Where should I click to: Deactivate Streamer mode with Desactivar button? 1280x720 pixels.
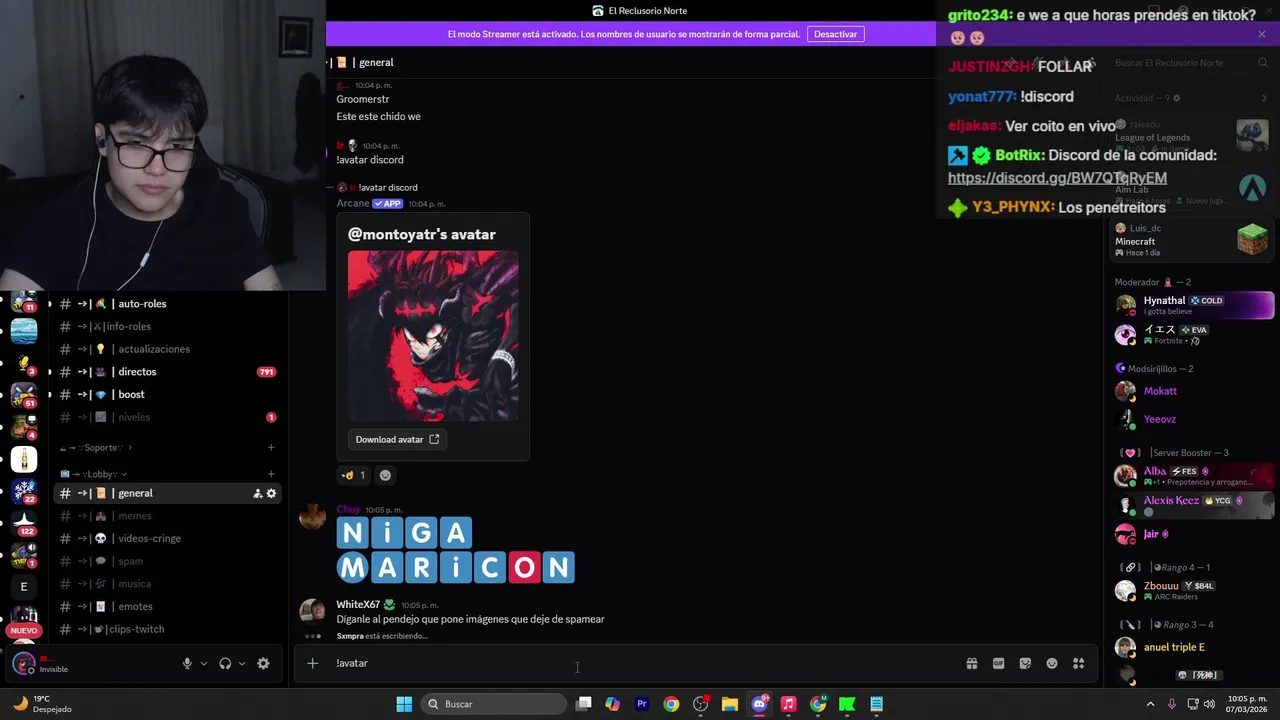pos(835,34)
